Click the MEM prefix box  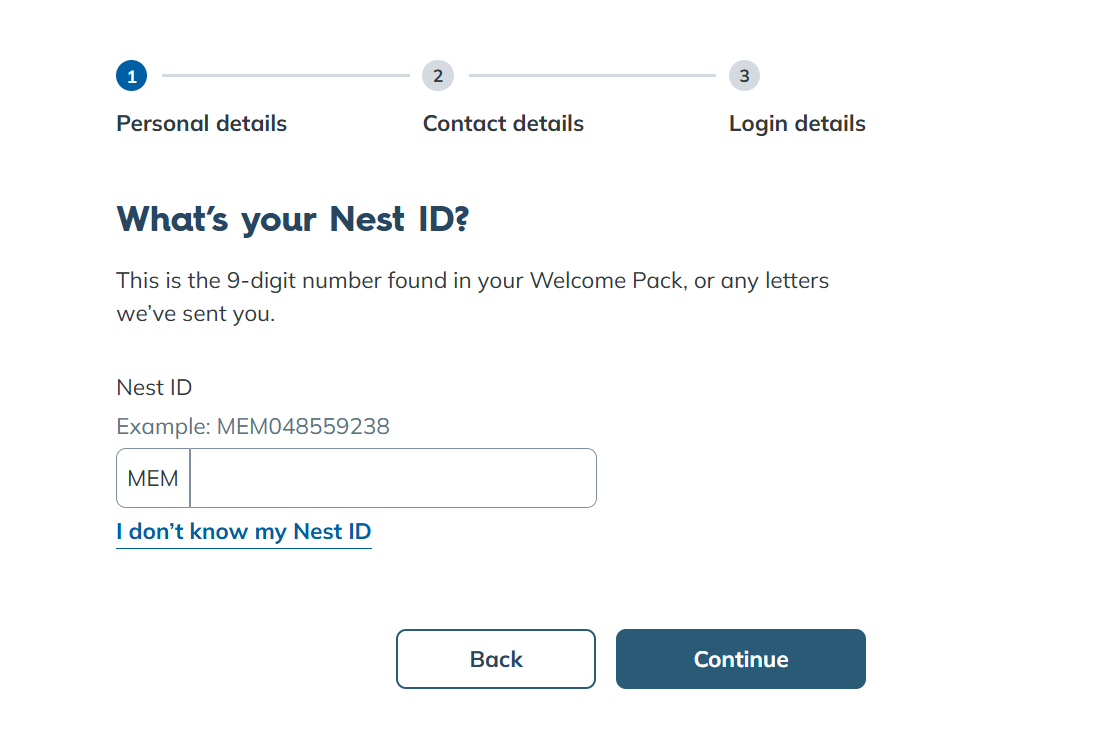click(153, 478)
